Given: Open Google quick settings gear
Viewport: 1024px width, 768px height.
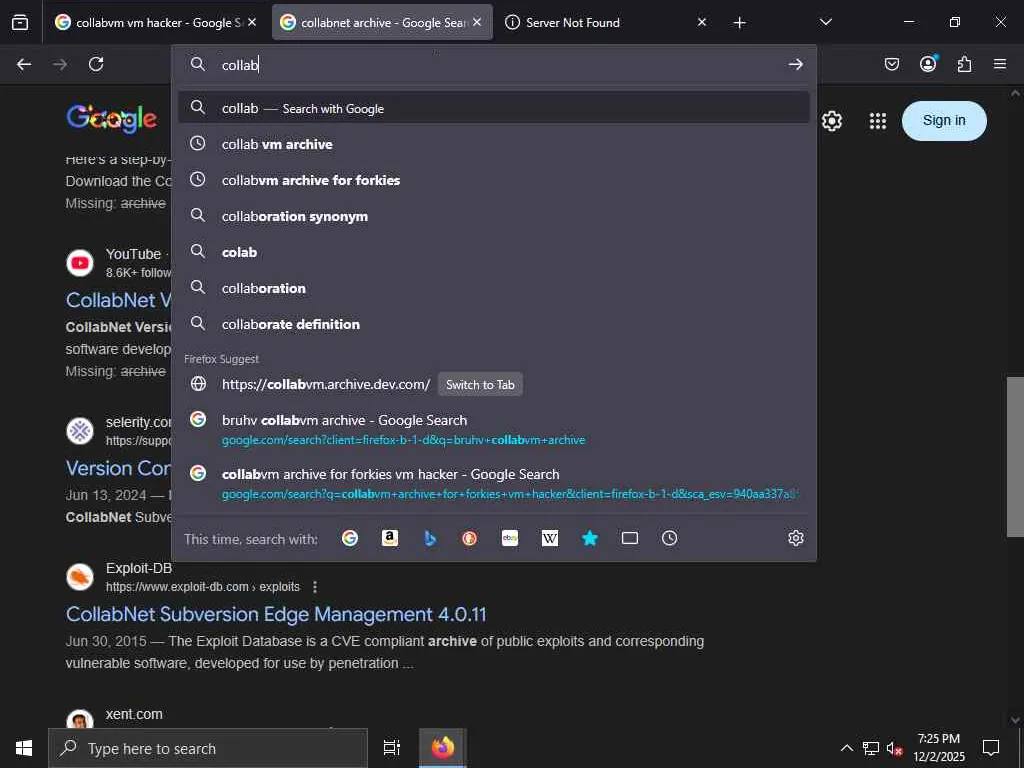Looking at the screenshot, I should 831,121.
